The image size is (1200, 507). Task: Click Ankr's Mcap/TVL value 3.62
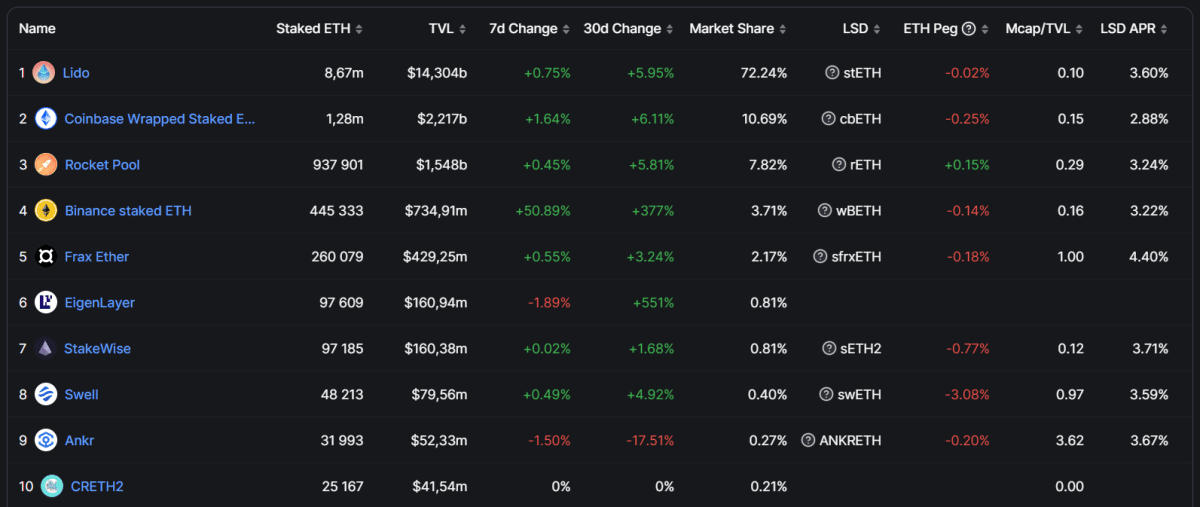[x=1070, y=441]
